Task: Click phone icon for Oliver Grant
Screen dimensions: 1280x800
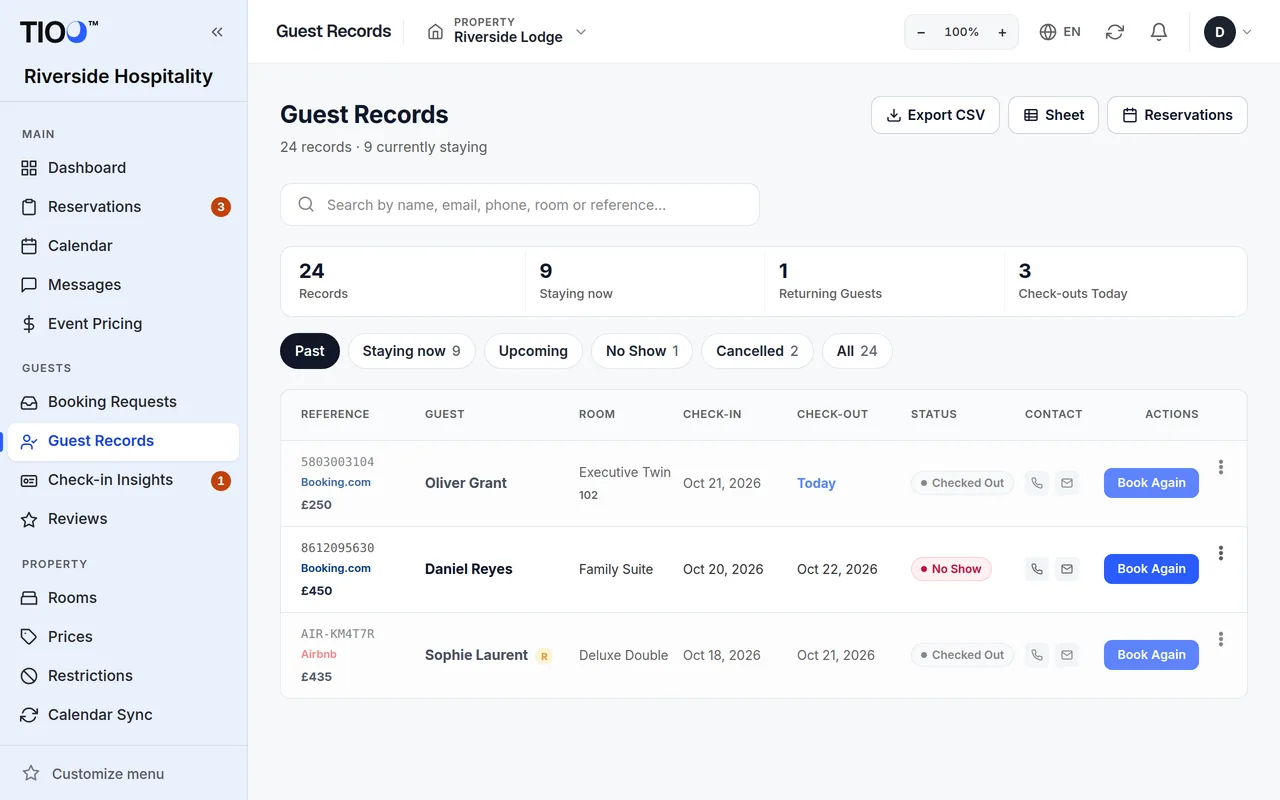Action: [x=1037, y=483]
